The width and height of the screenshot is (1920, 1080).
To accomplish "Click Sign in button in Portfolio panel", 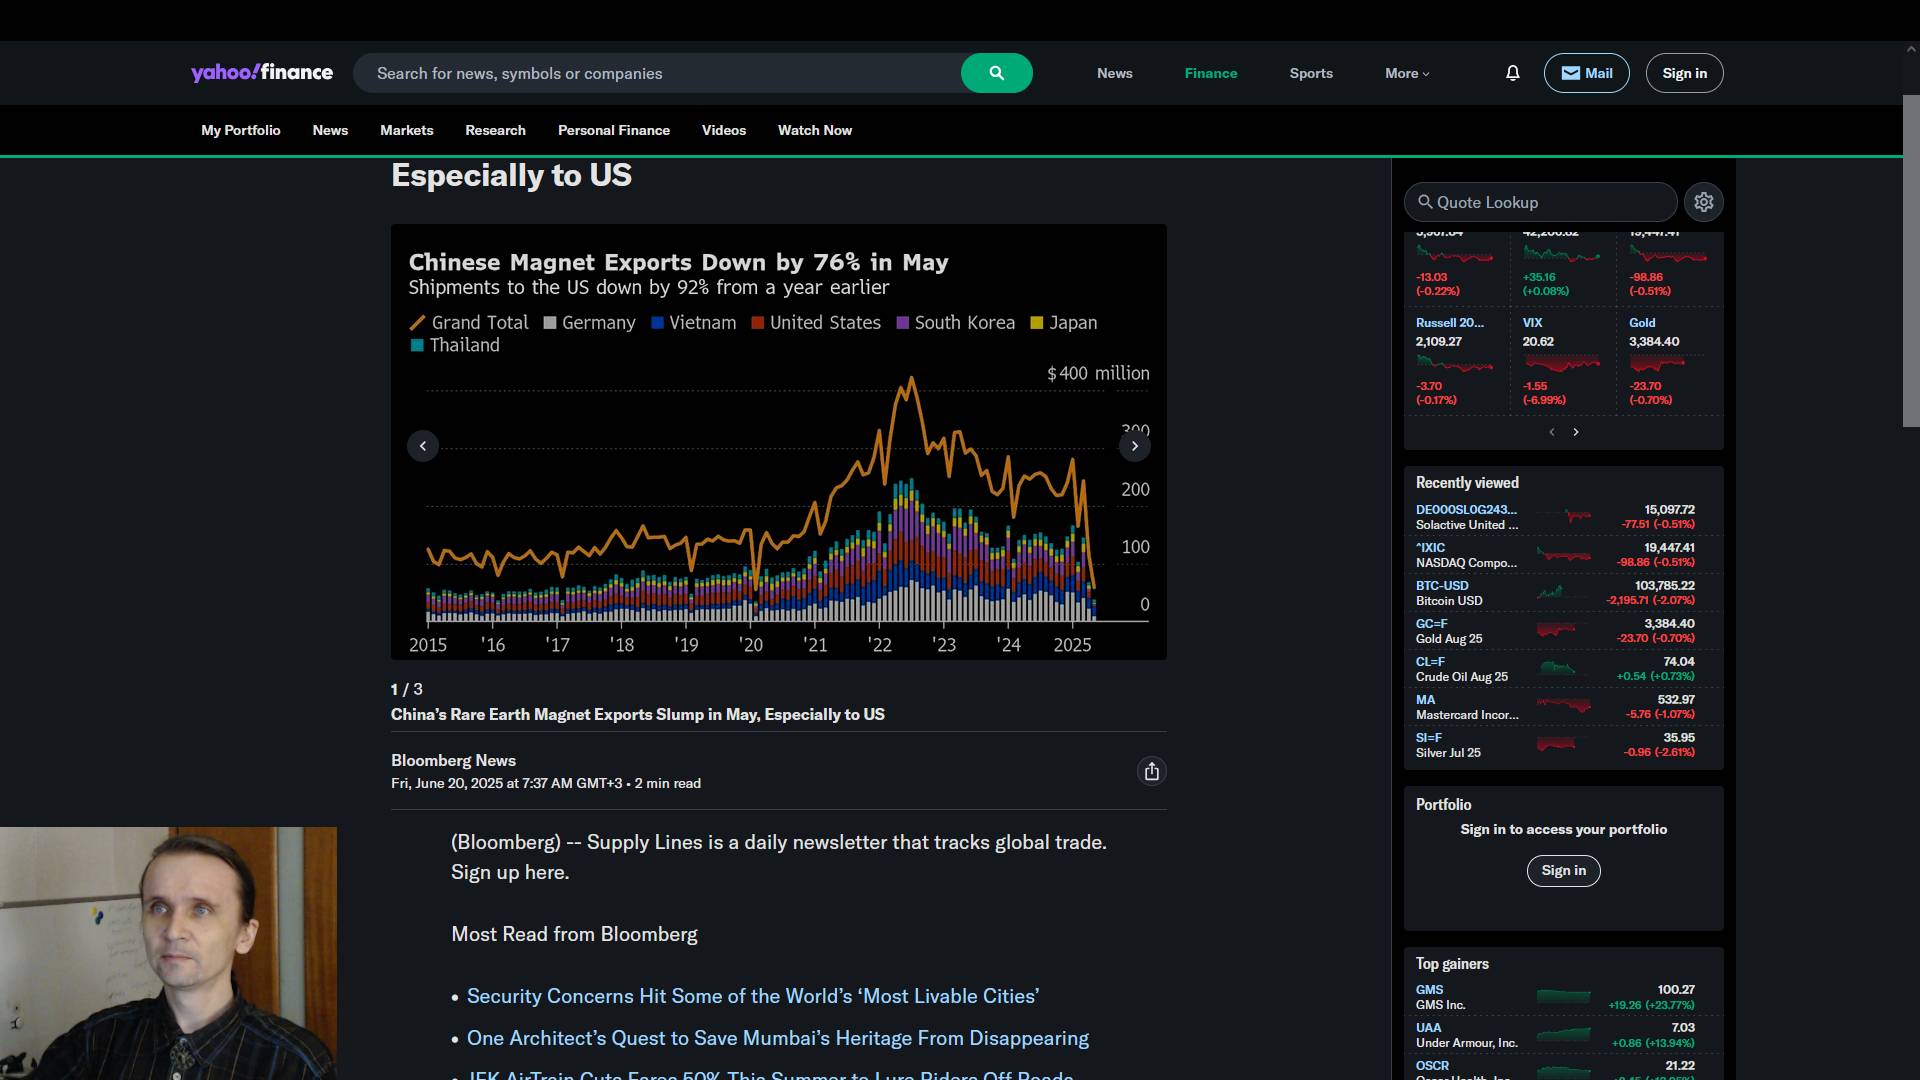I will 1563,870.
